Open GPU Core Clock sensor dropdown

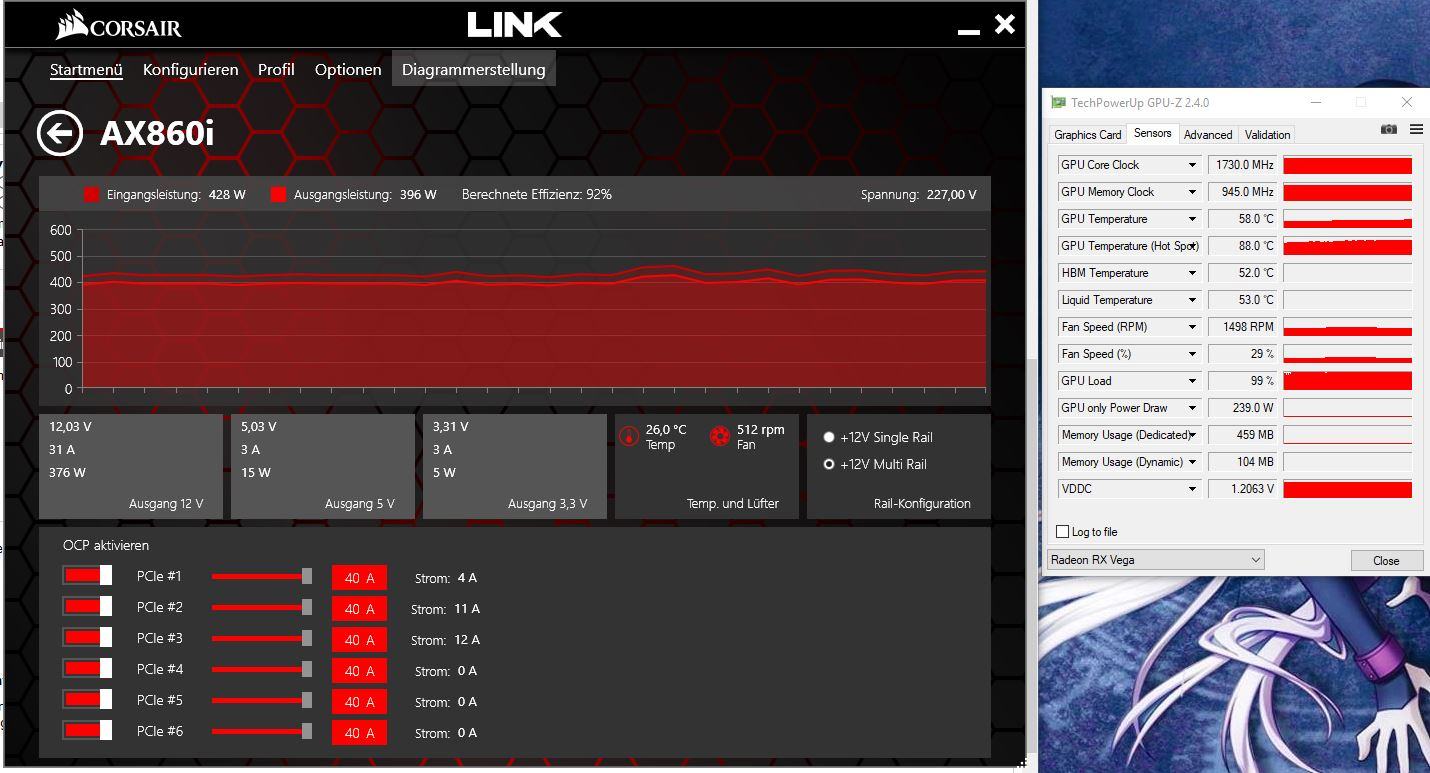click(x=1192, y=165)
